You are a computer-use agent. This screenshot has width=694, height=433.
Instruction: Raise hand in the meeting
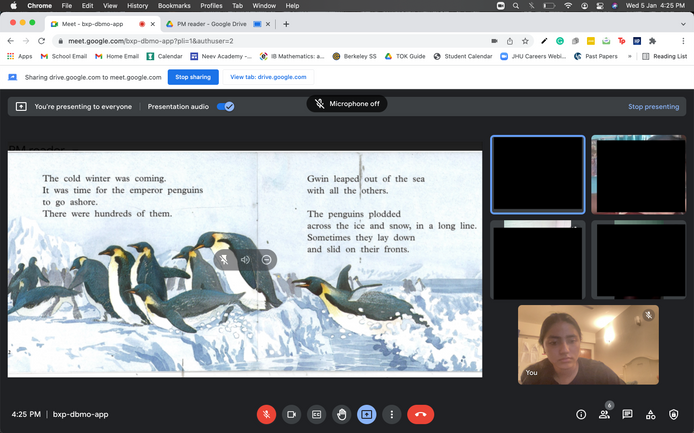tap(342, 414)
